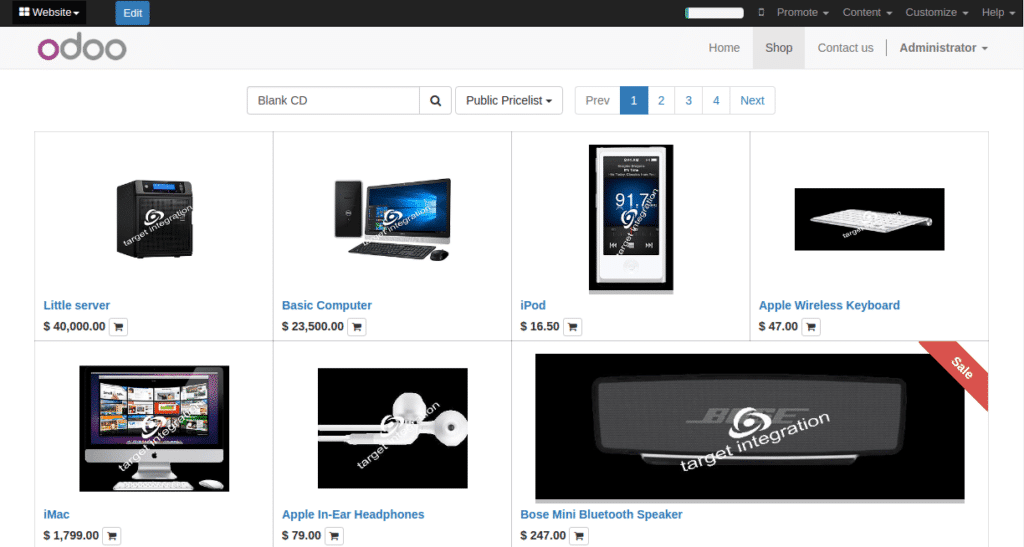The height and width of the screenshot is (547, 1024).
Task: Expand the Promote menu
Action: tap(803, 12)
